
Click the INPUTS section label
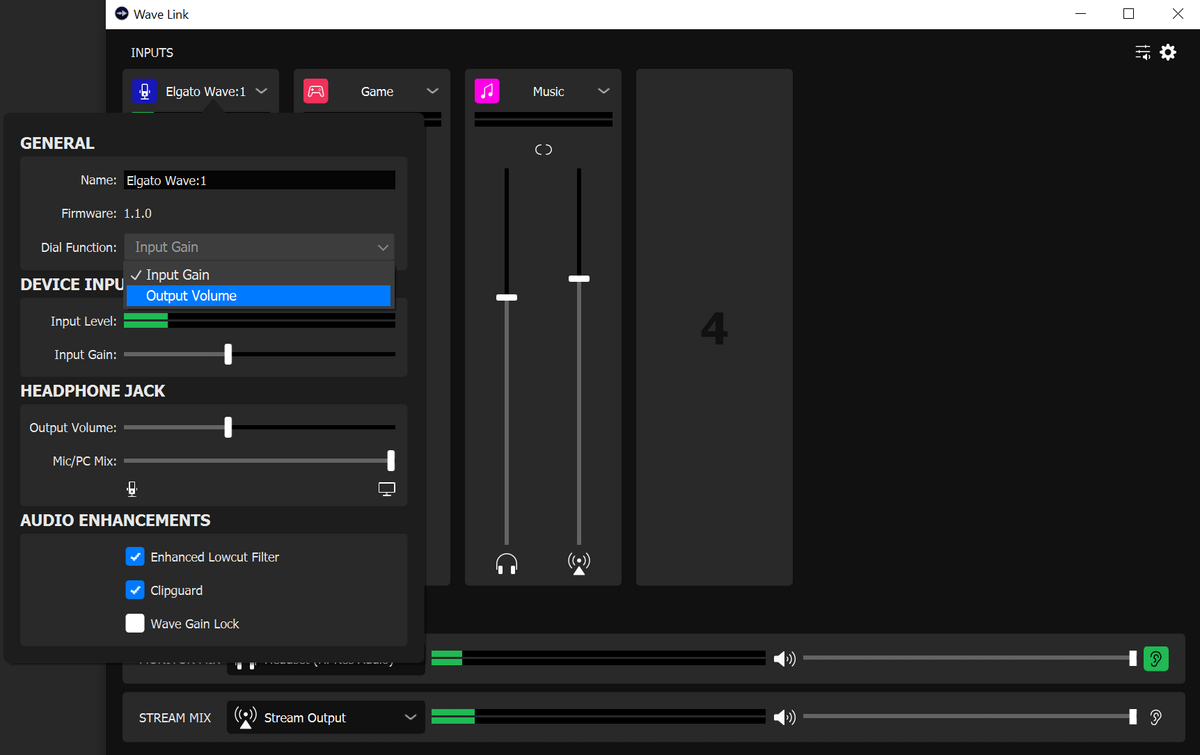152,53
